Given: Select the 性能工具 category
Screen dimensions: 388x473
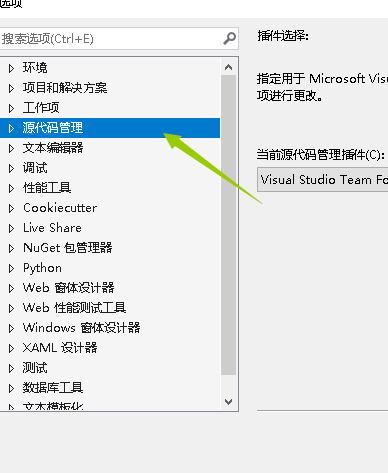Looking at the screenshot, I should (47, 188).
